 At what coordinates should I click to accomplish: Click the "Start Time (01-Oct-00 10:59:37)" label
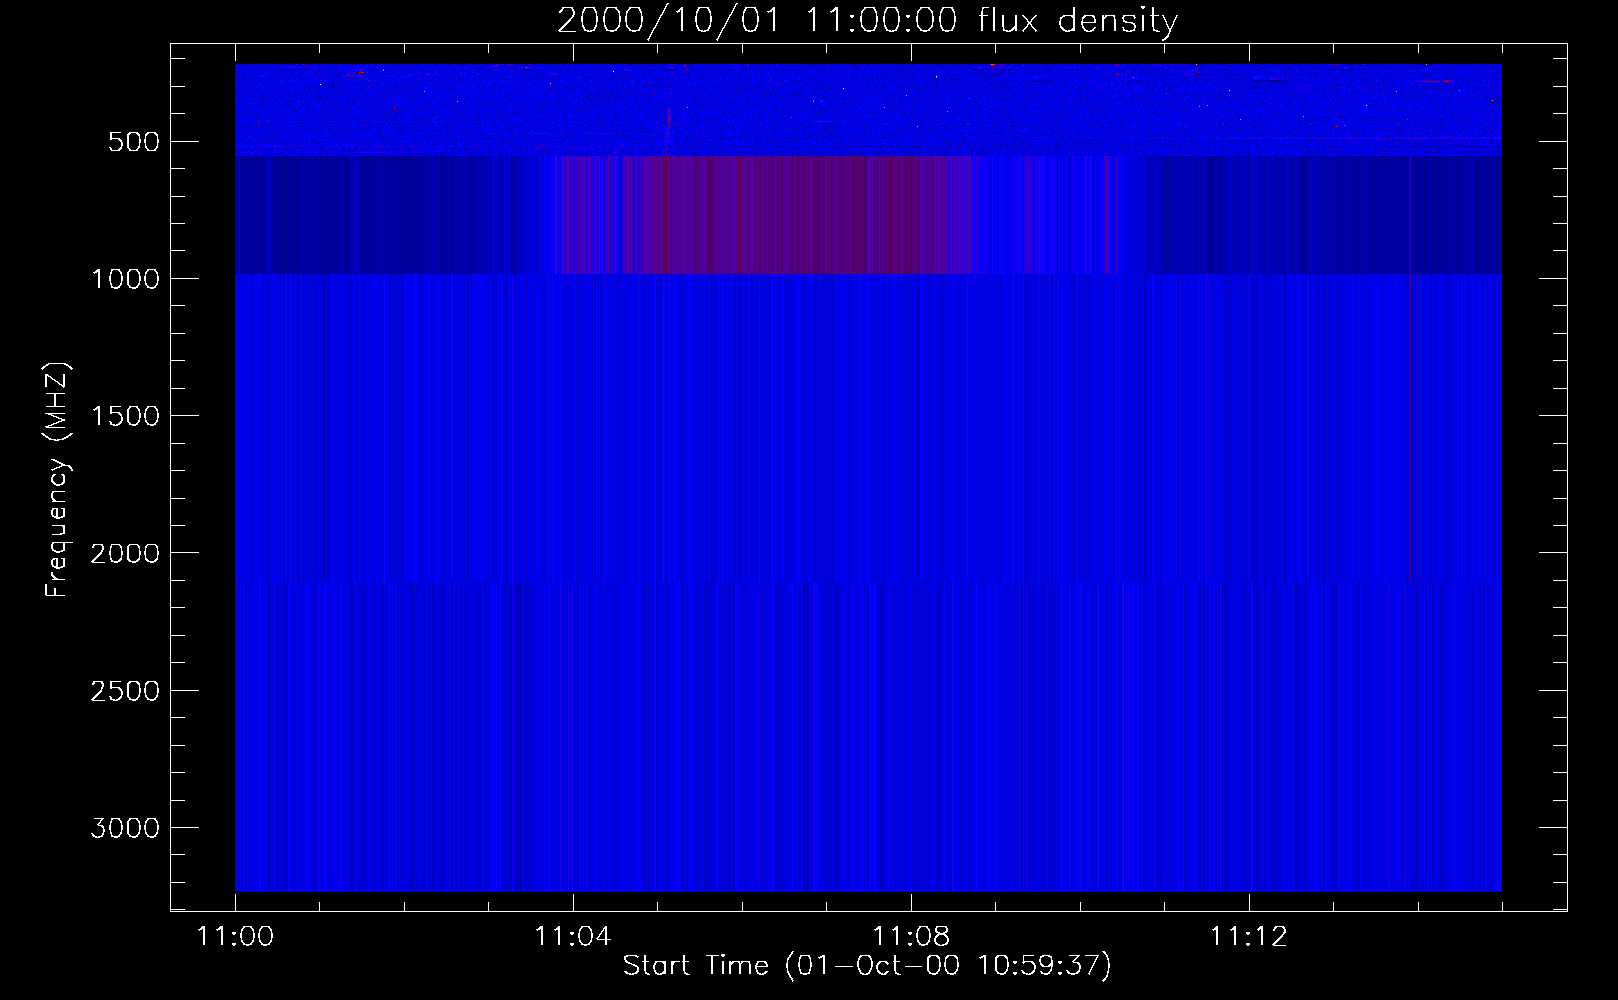(x=867, y=966)
